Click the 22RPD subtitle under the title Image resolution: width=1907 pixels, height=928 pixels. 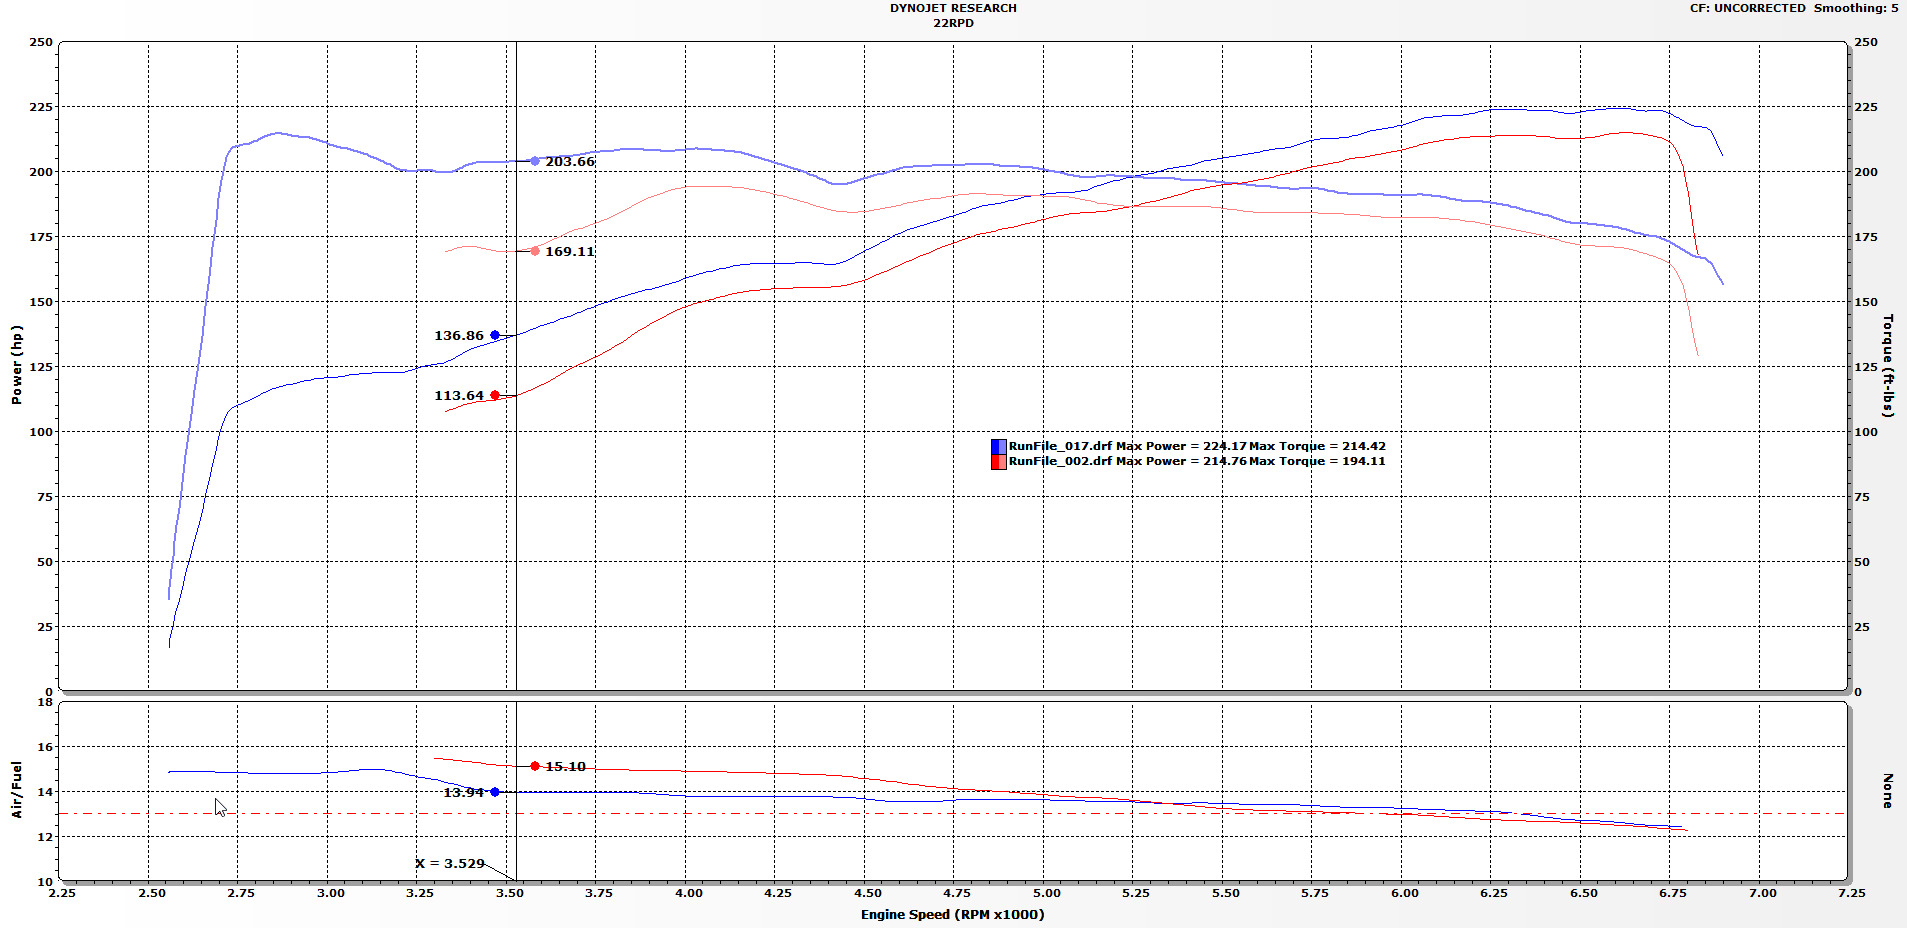click(953, 23)
